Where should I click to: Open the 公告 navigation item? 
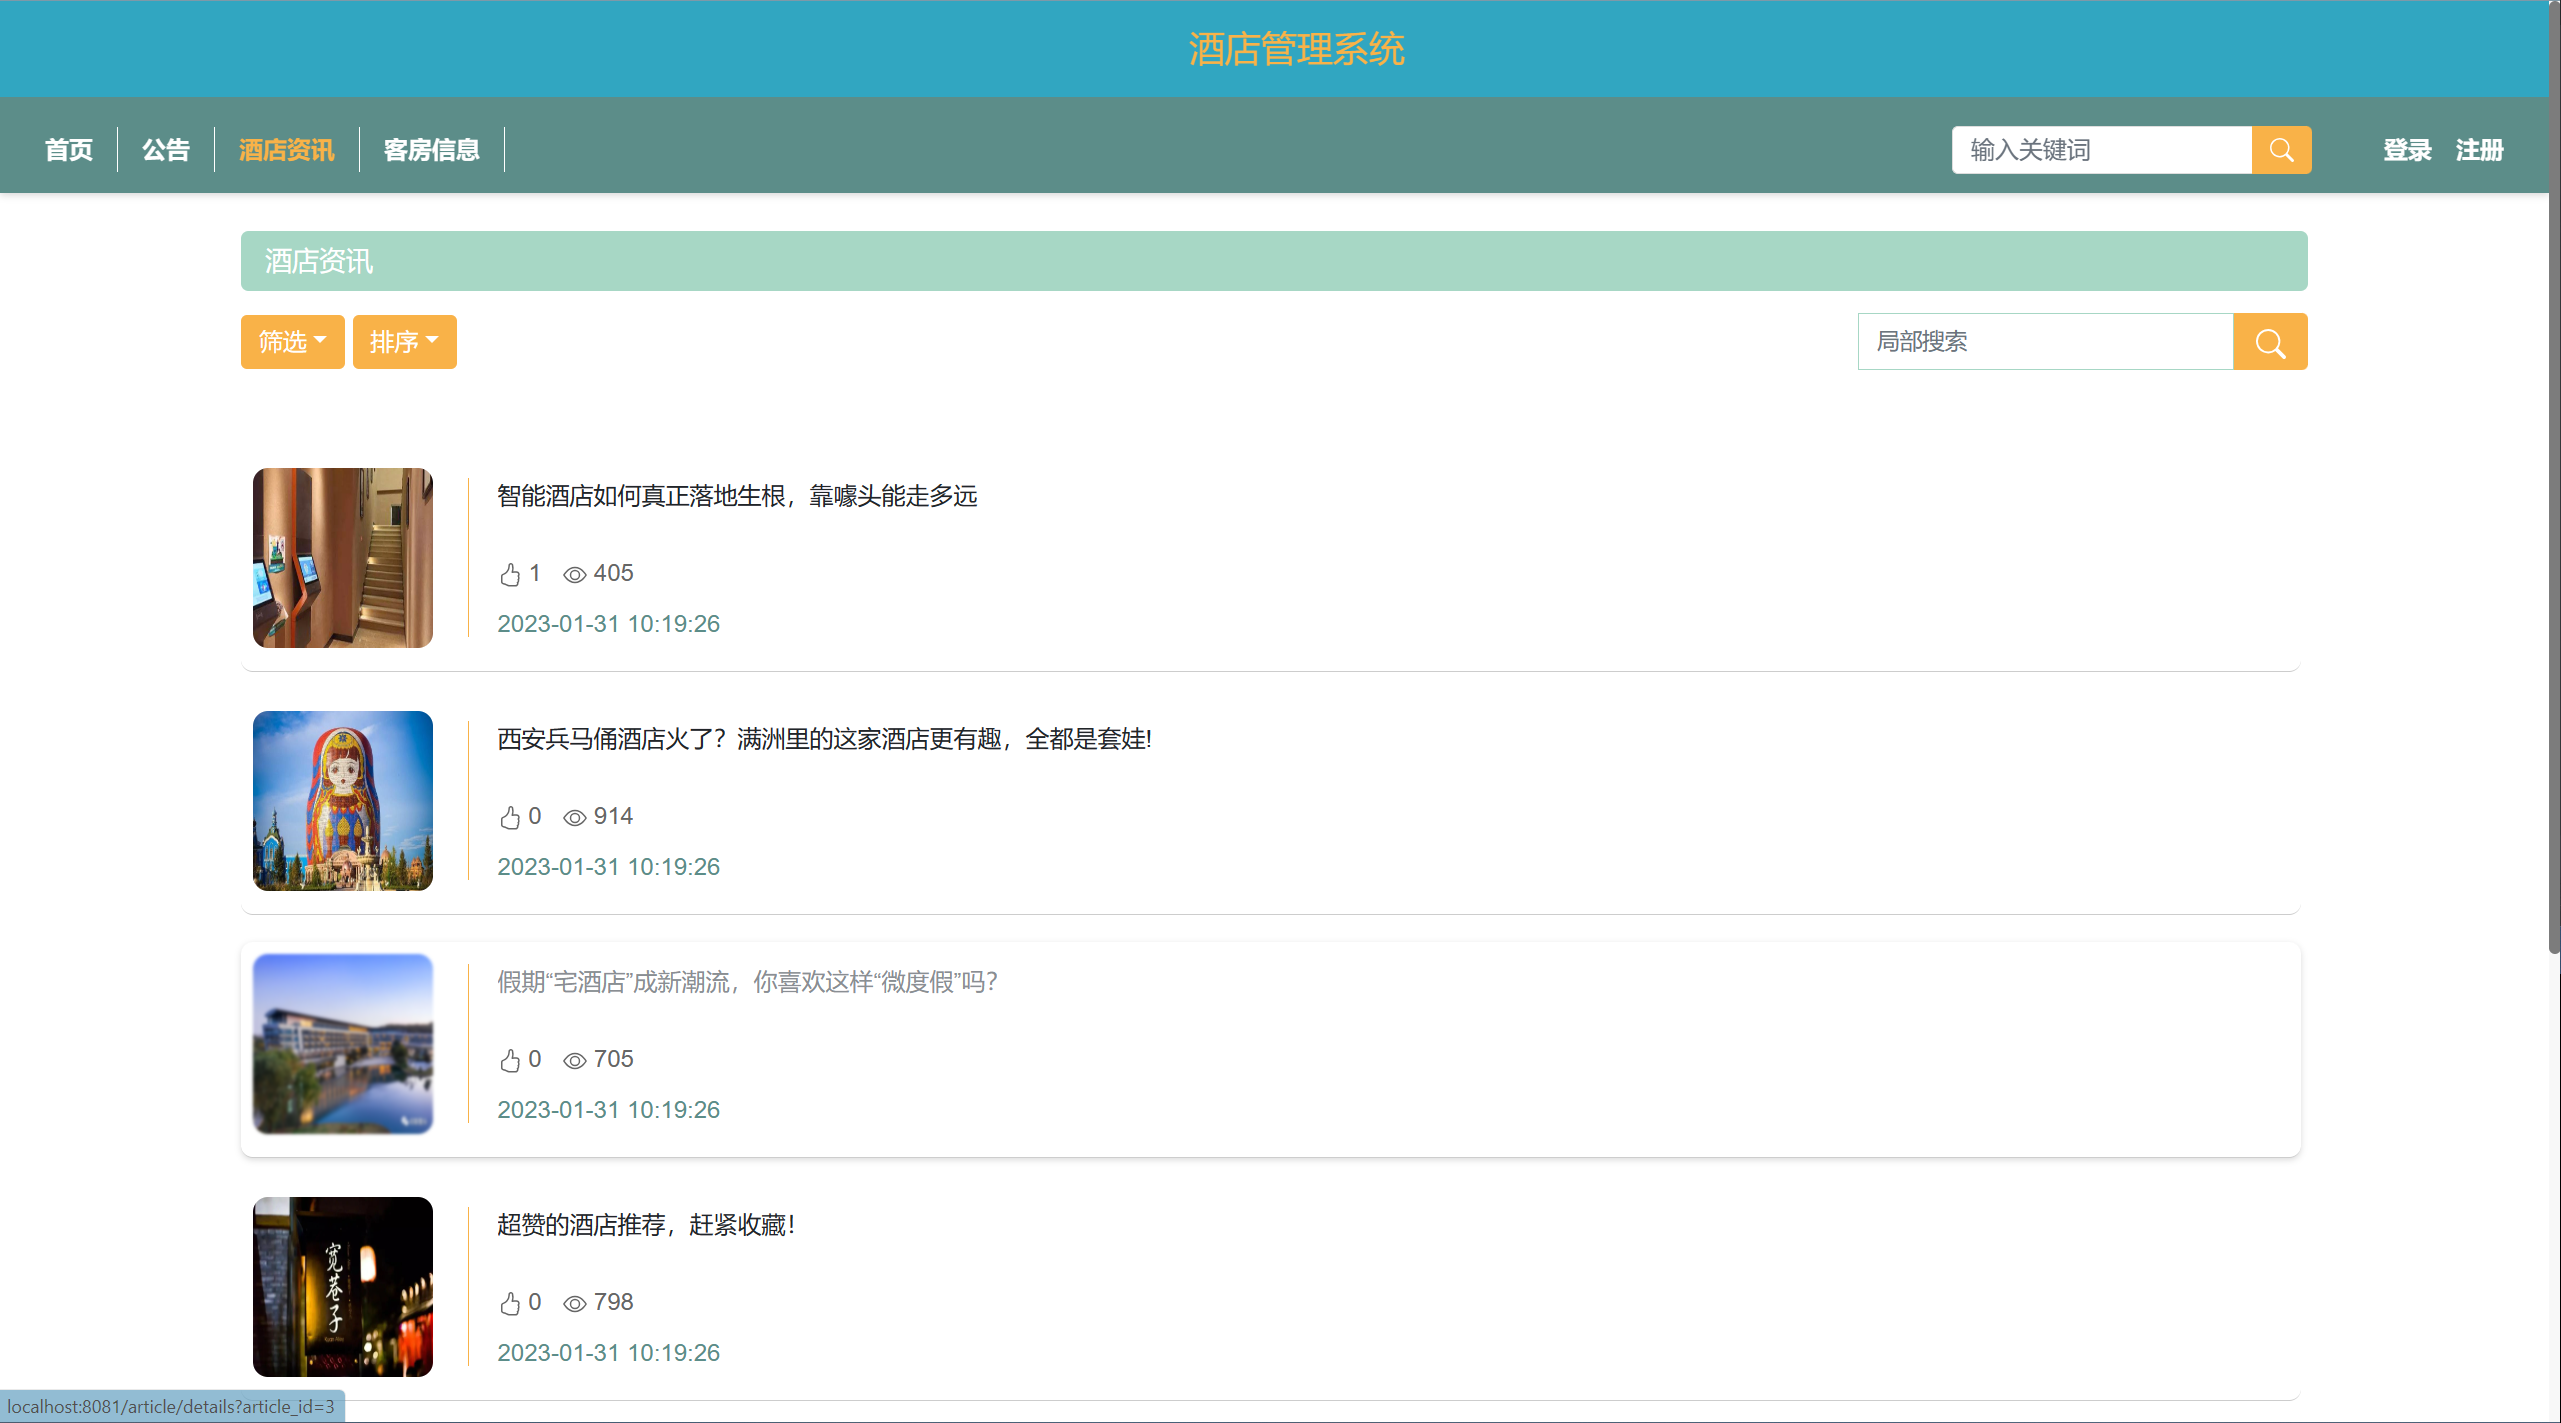point(166,150)
